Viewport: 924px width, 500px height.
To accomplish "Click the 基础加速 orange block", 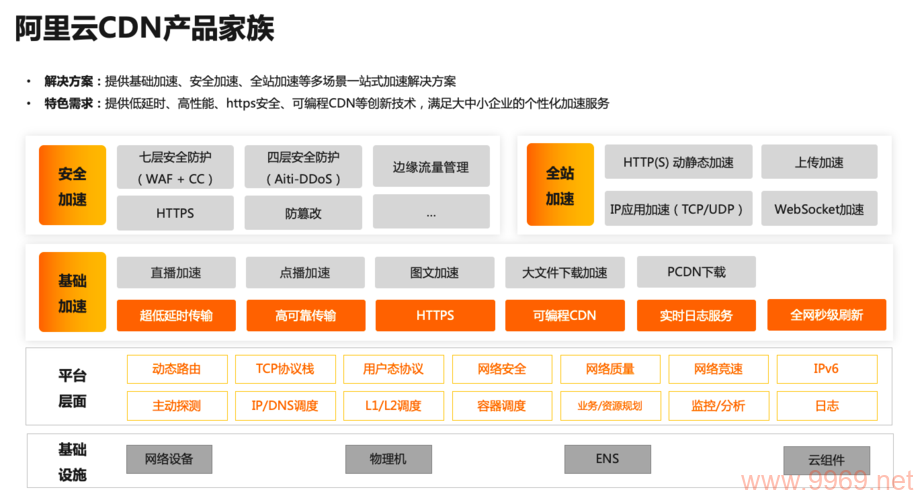I will [72, 292].
